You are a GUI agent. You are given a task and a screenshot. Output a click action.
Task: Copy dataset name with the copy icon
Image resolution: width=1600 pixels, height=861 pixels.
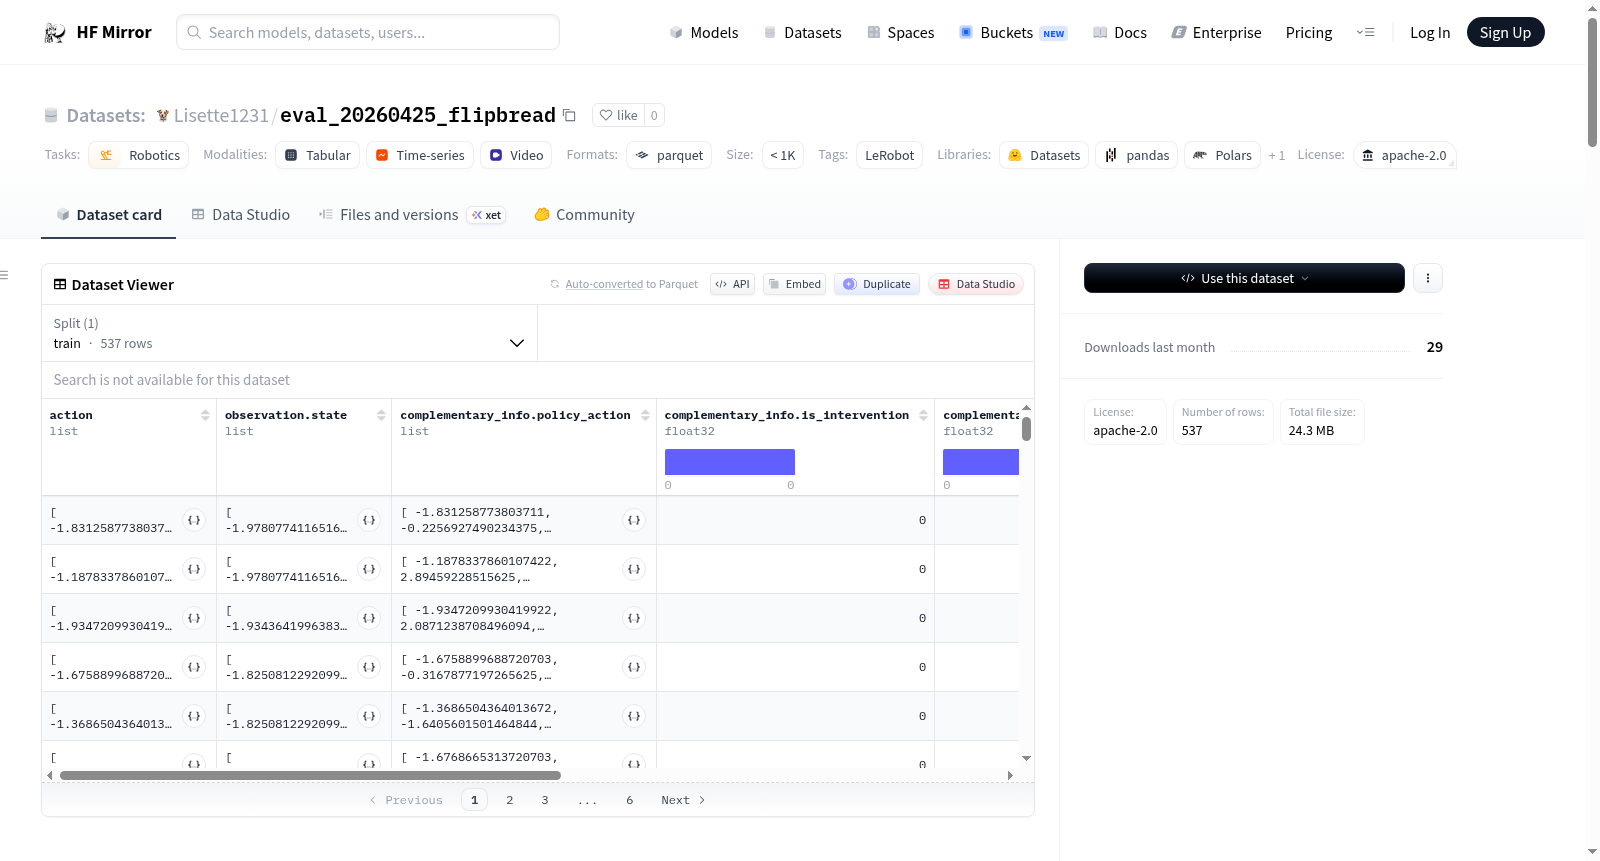(x=569, y=115)
